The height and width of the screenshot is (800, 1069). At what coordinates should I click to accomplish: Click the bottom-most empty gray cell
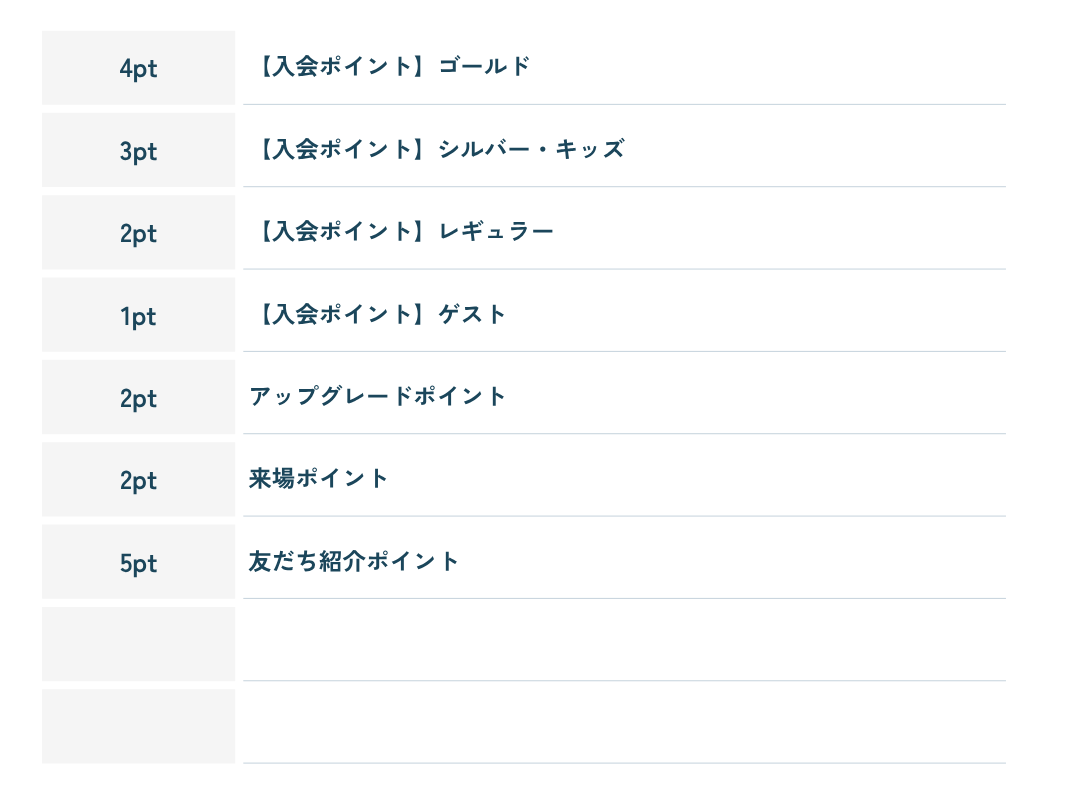tap(138, 726)
